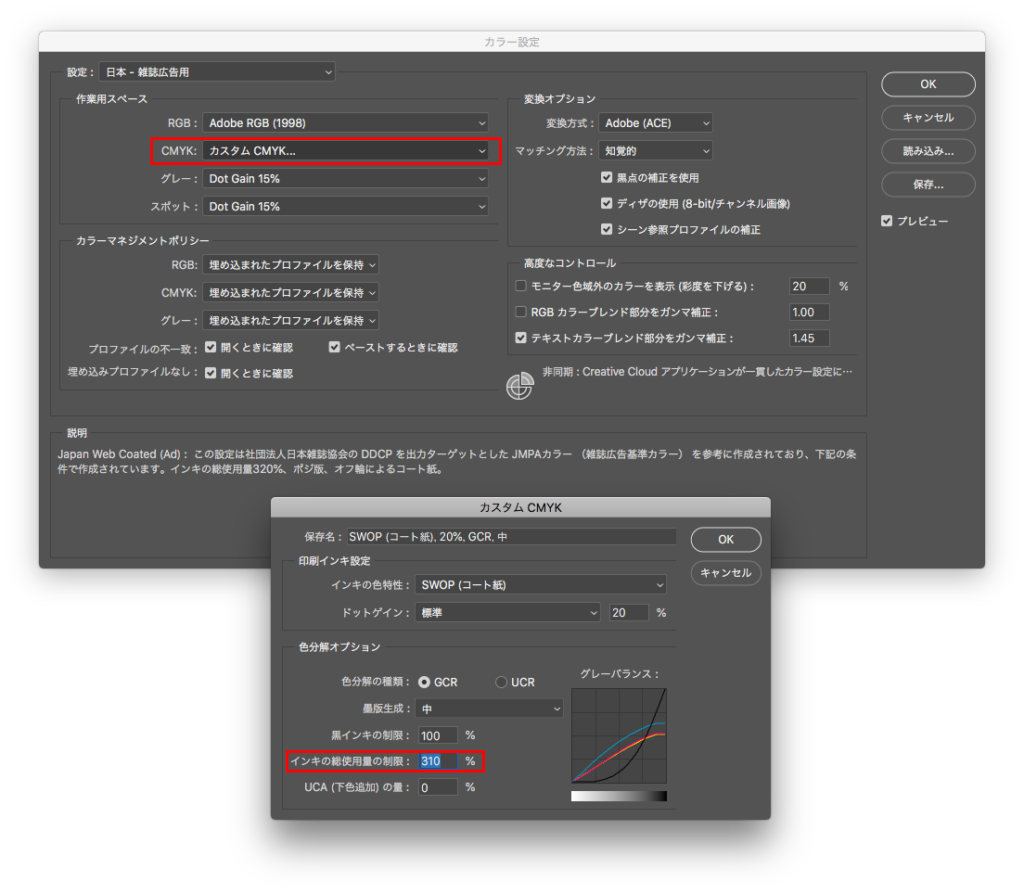This screenshot has height=894, width=1024.
Task: Click the 非同期 Creative Cloud status text
Action: tap(697, 372)
